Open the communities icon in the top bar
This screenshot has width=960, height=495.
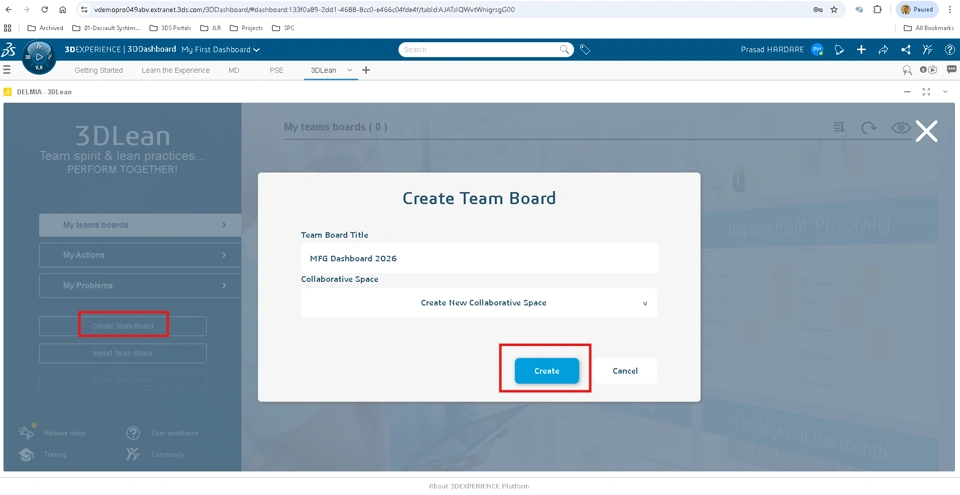click(x=928, y=50)
